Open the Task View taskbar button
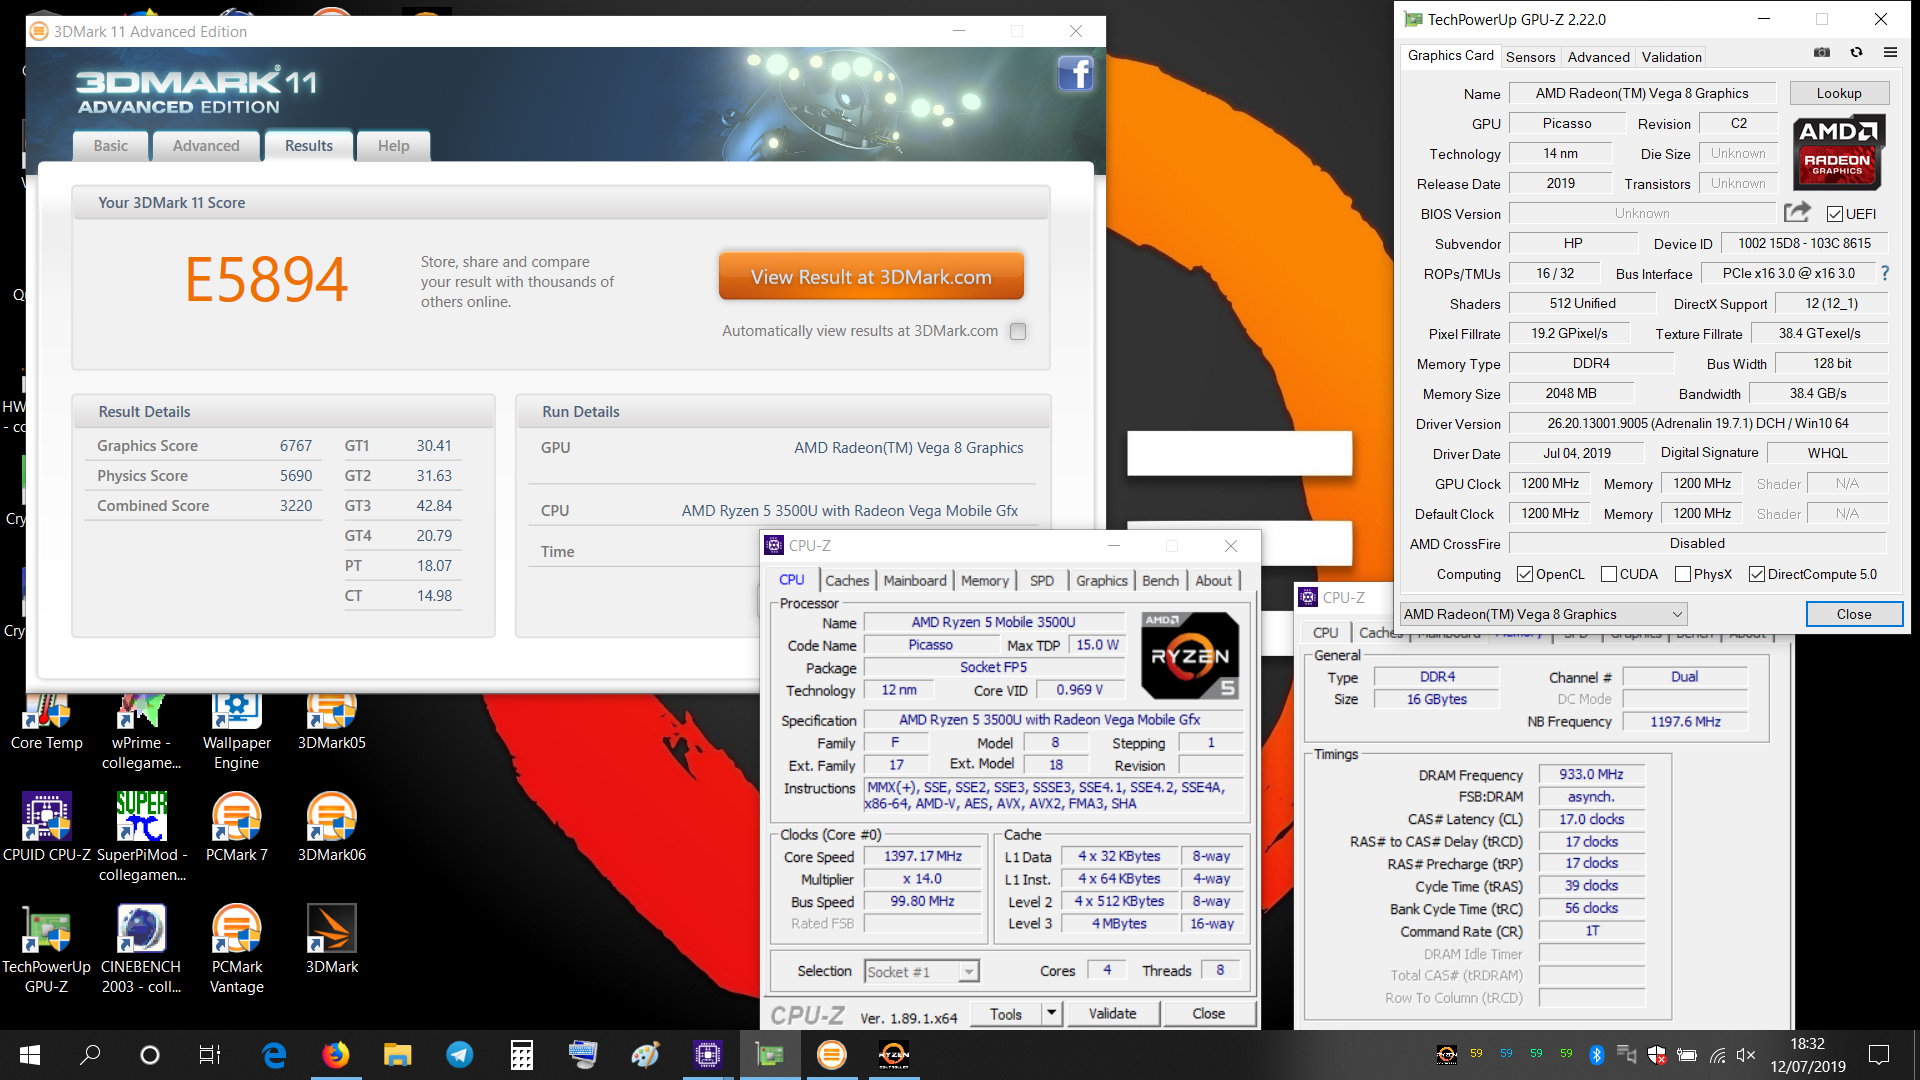Viewport: 1920px width, 1080px height. point(209,1054)
